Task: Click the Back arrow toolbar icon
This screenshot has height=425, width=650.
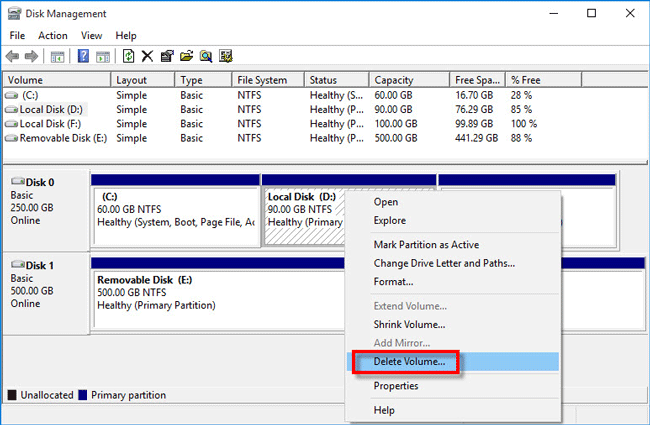Action: click(x=12, y=56)
